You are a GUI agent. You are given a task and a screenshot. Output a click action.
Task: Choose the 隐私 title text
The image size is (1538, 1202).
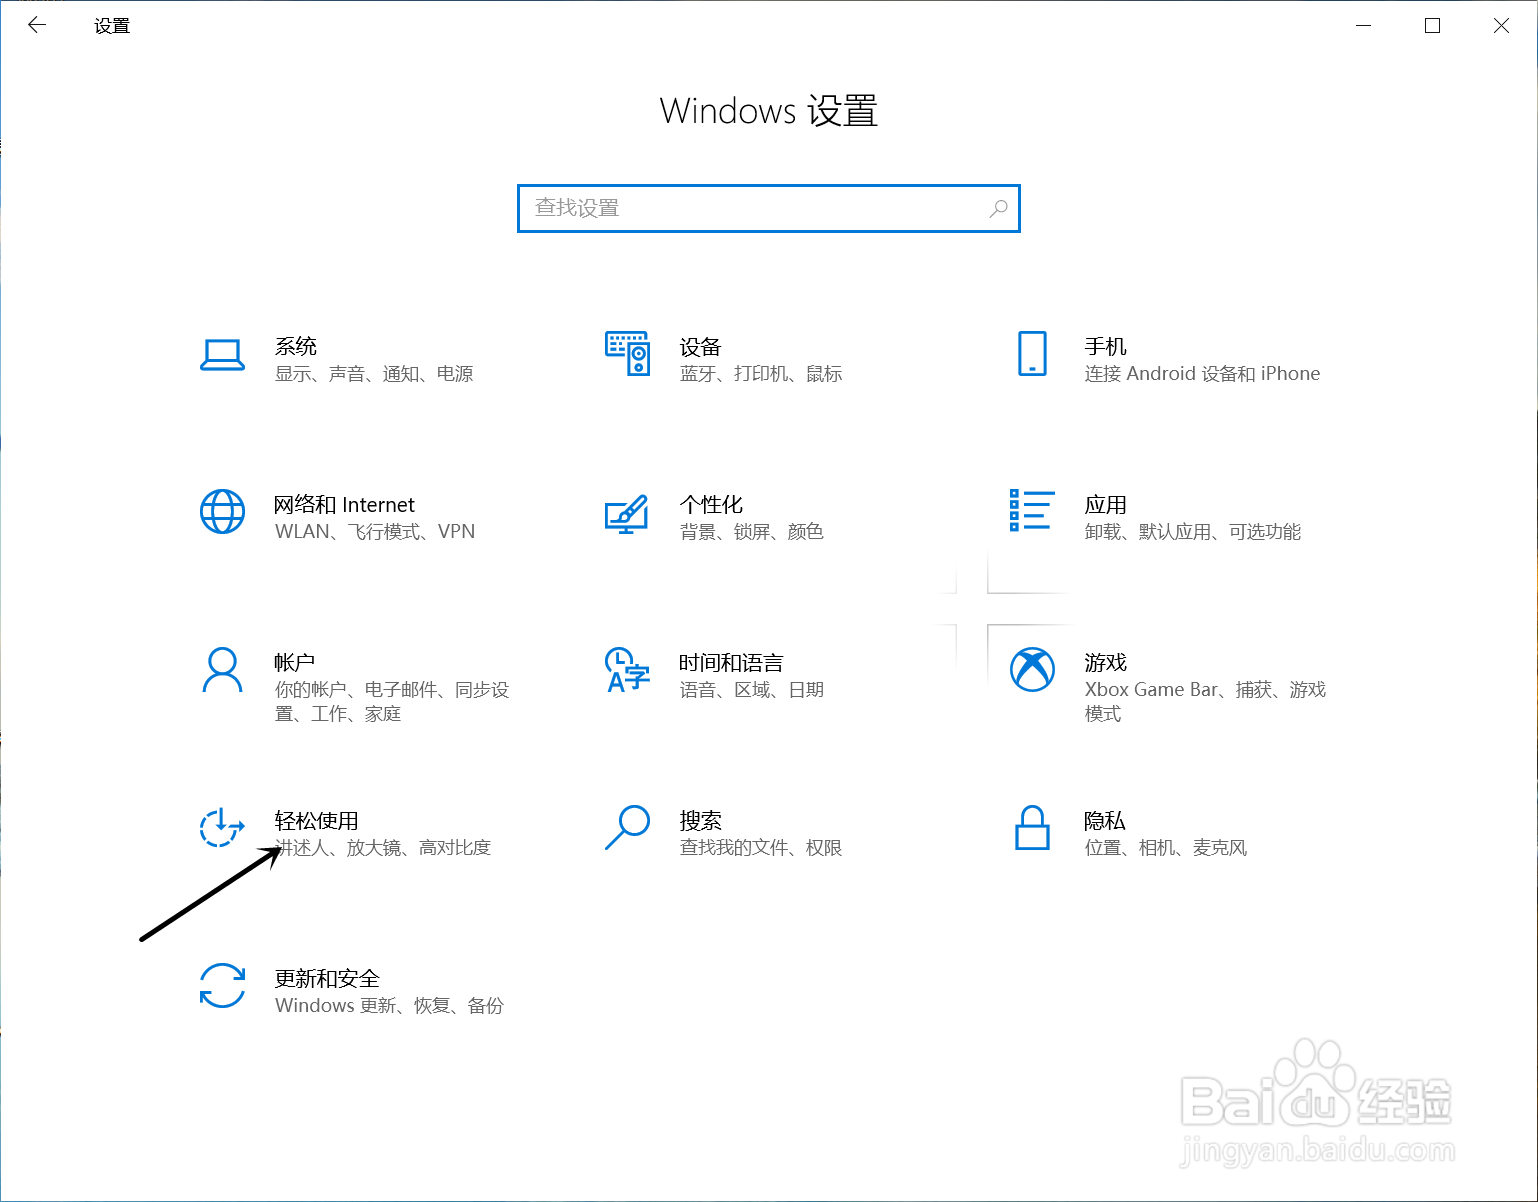[1105, 820]
